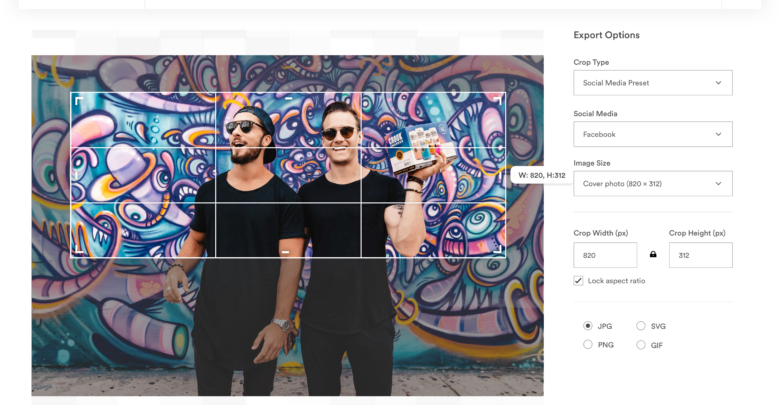Screen dimensions: 780x405
Task: Select the JPG export format
Action: (588, 326)
